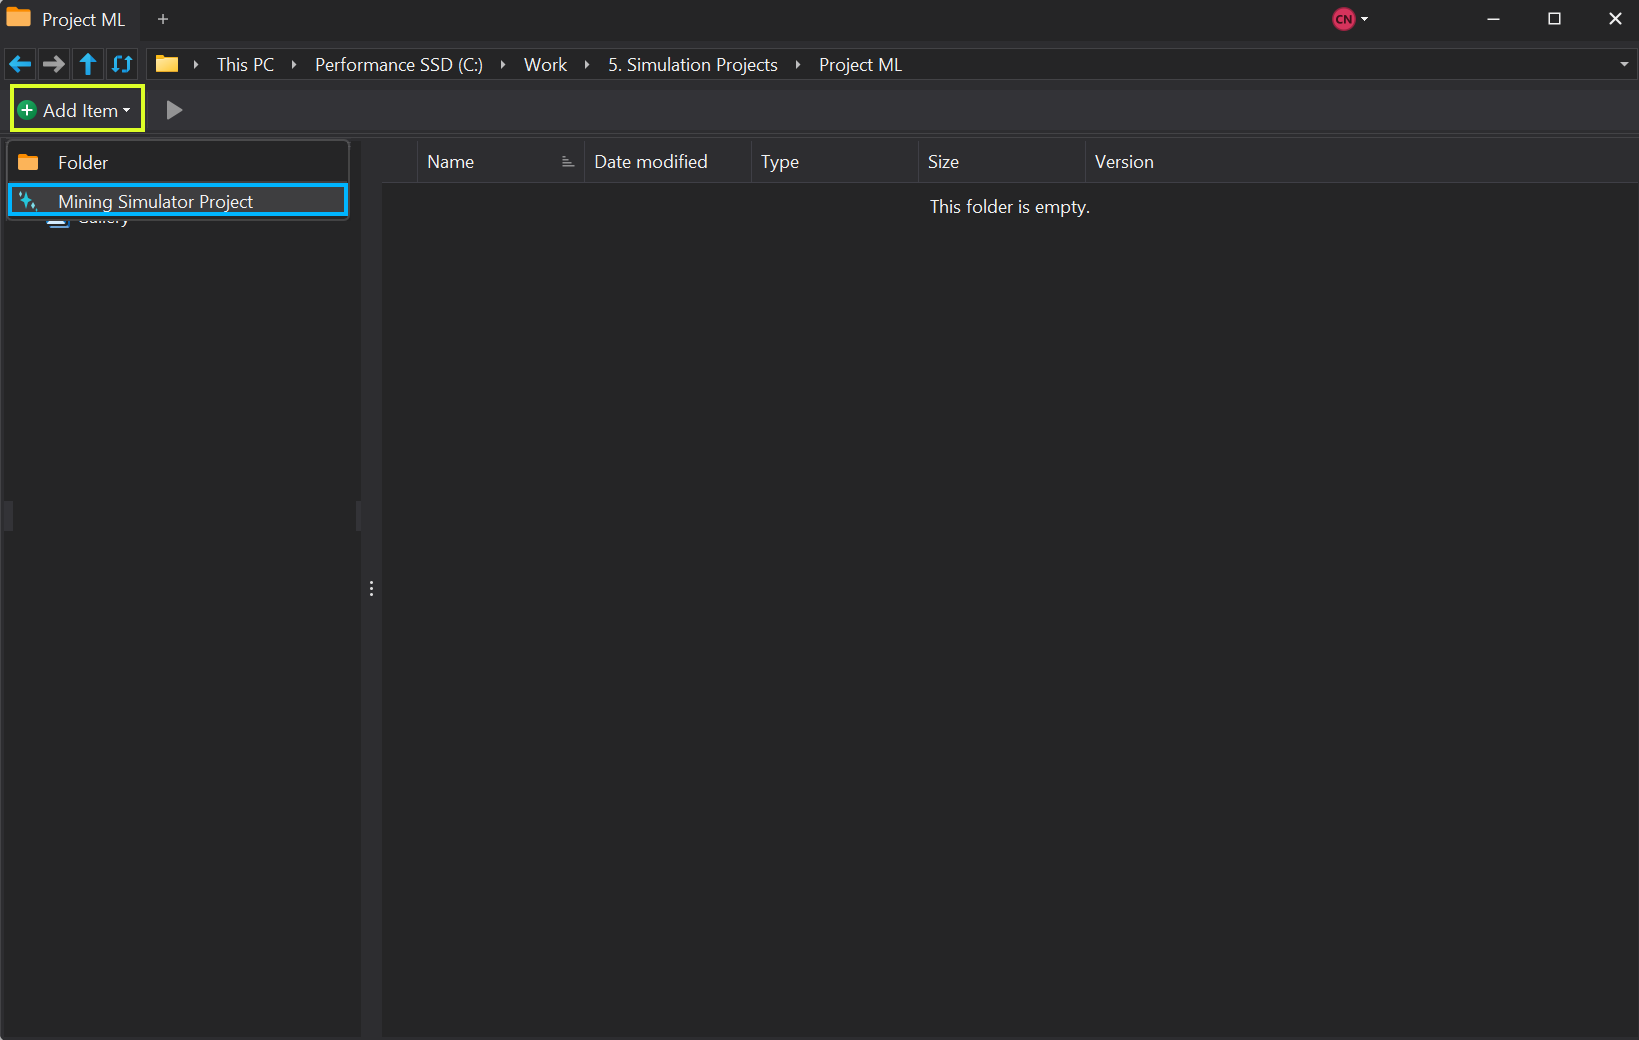Choose Mining Simulator Project menu entry

[178, 201]
